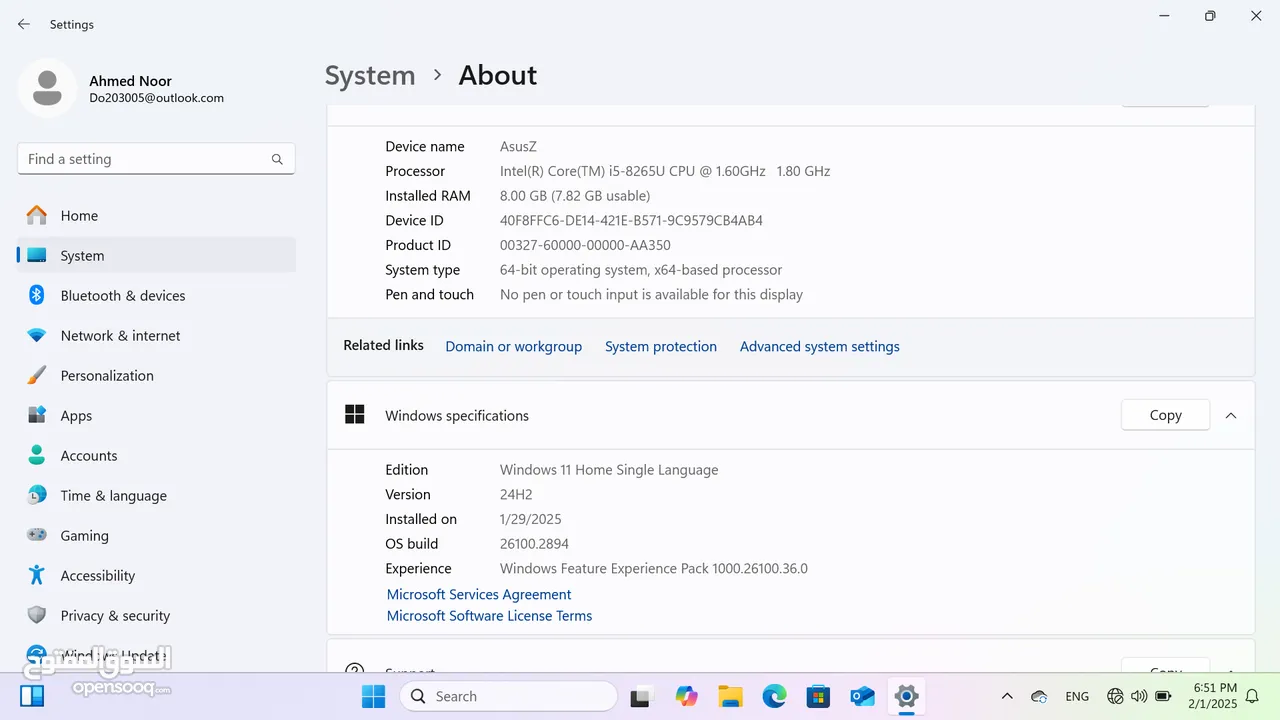Click the Accounts sidebar icon
This screenshot has width=1280, height=720.
pyautogui.click(x=37, y=455)
